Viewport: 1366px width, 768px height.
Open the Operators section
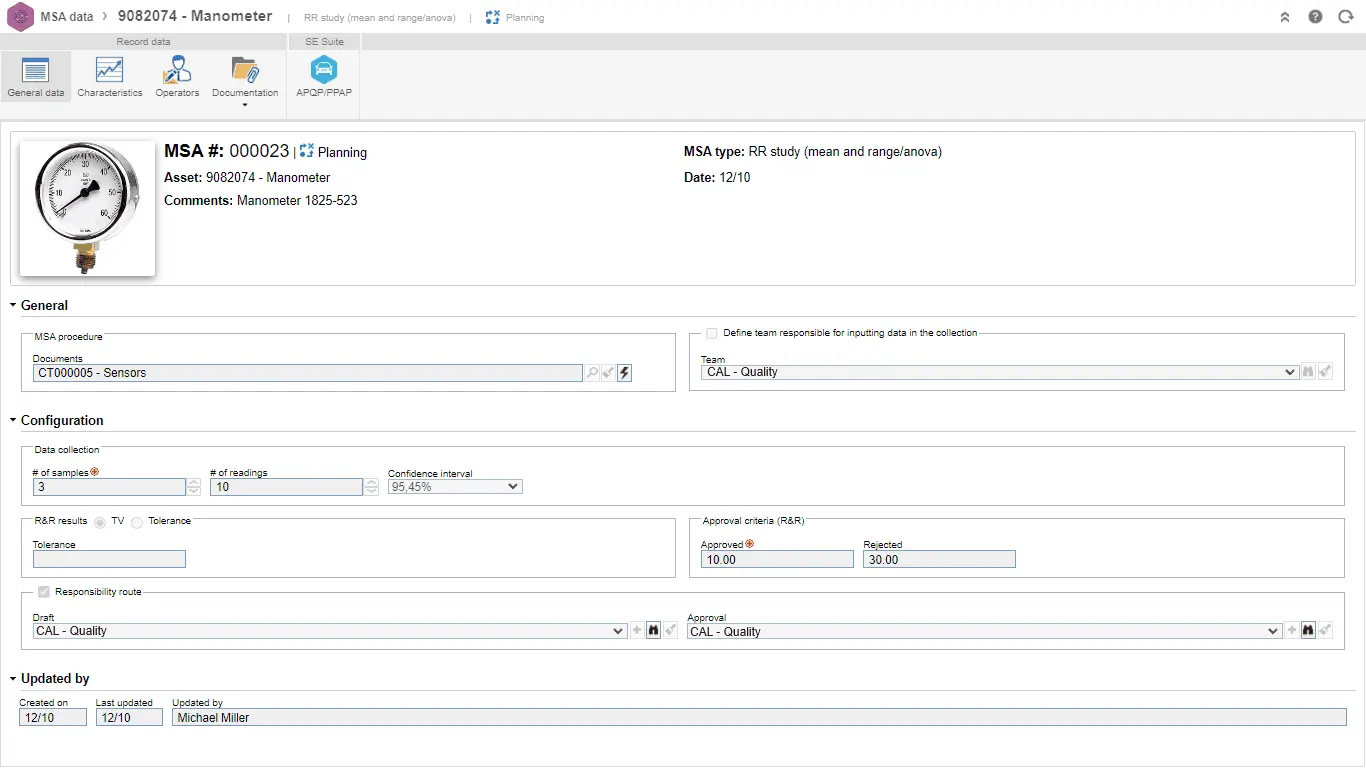tap(177, 77)
